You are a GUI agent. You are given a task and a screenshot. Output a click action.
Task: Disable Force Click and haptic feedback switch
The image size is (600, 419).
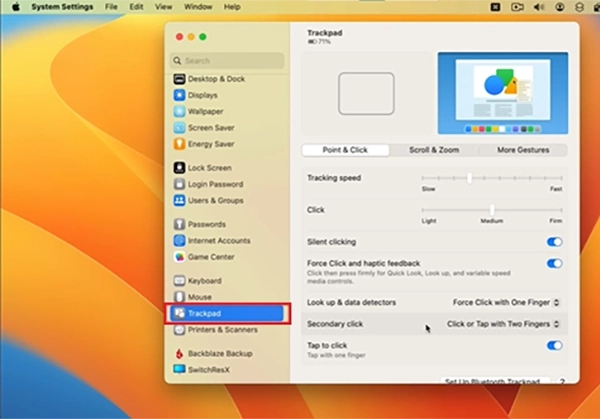(x=554, y=263)
